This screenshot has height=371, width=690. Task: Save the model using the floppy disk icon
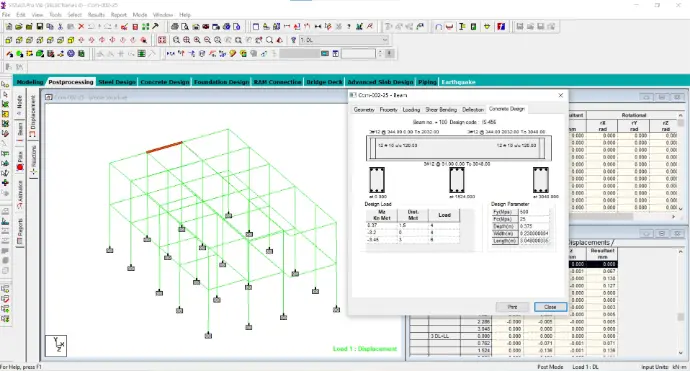[39, 27]
